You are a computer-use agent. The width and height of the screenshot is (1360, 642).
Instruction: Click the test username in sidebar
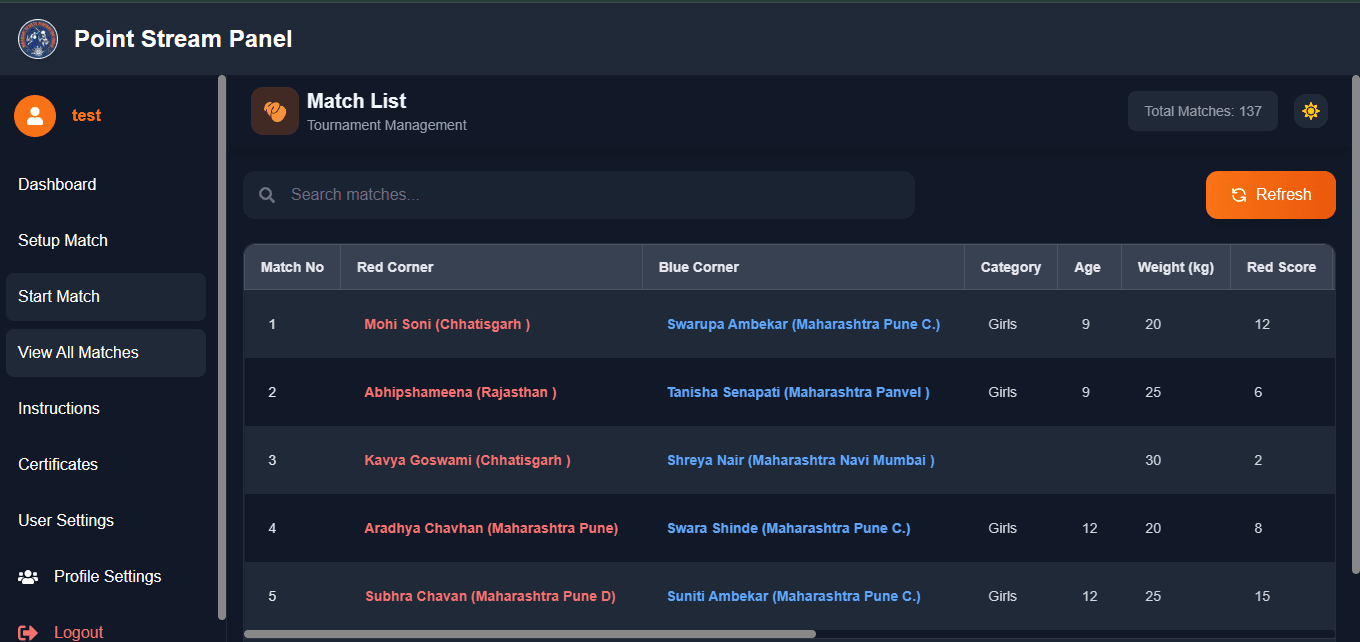86,116
